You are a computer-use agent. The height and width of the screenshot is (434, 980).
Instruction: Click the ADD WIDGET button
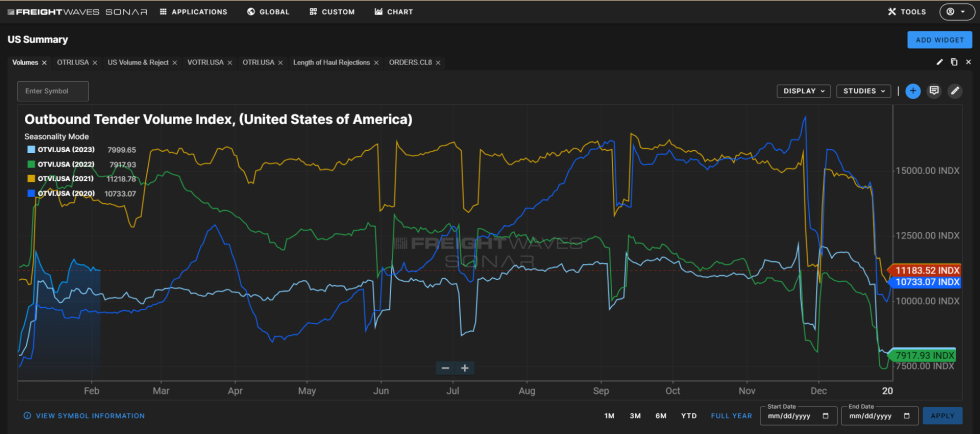click(938, 40)
